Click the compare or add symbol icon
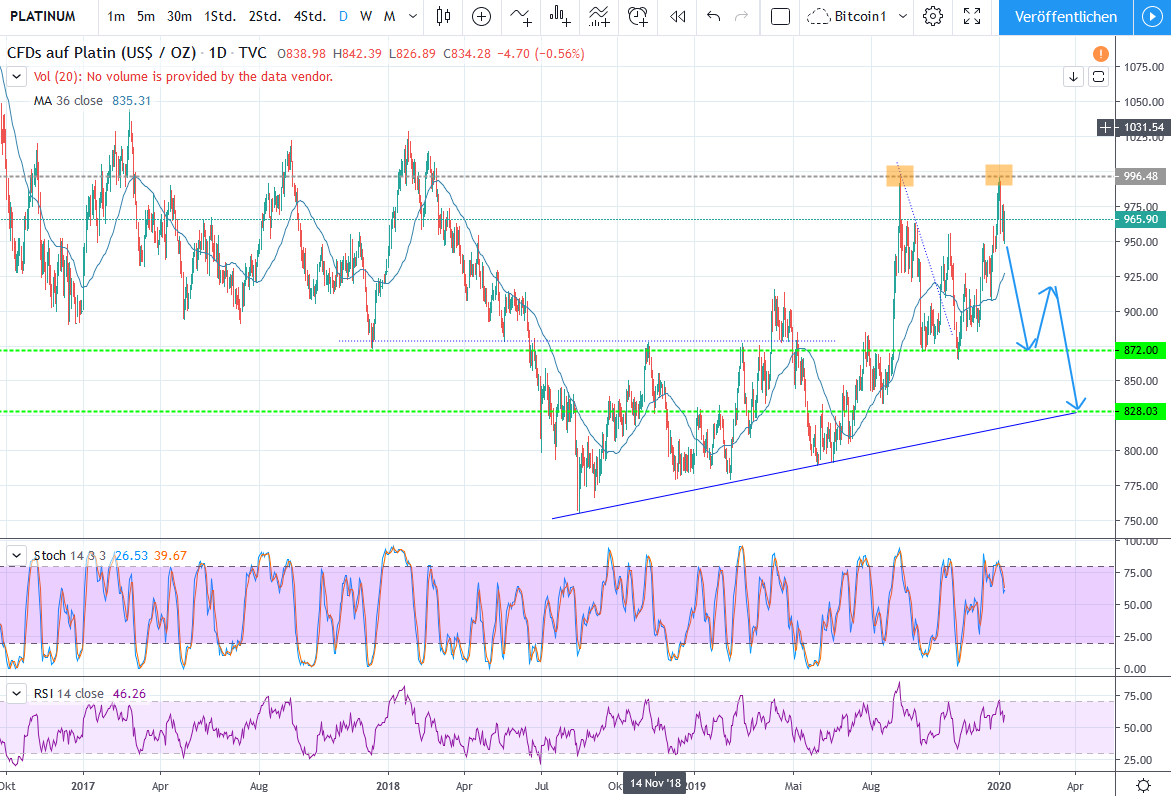The width and height of the screenshot is (1171, 796). (482, 16)
